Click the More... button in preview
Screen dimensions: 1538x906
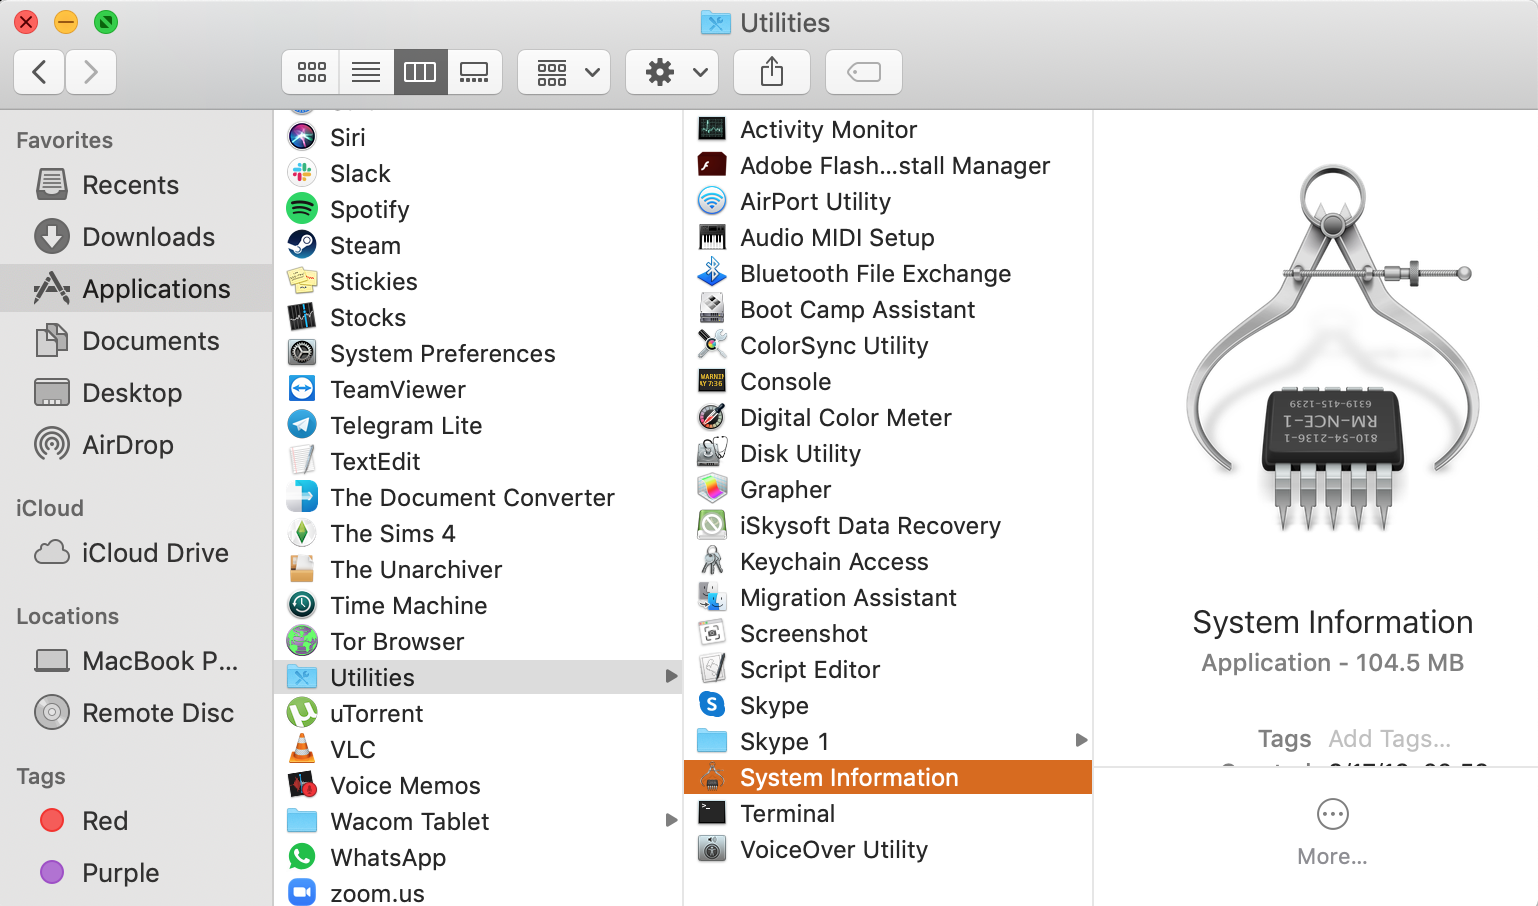coord(1332,832)
